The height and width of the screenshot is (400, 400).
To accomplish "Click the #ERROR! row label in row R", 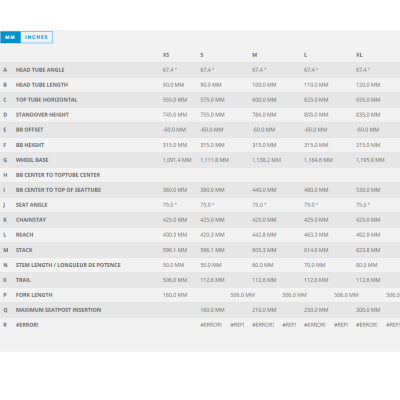I will pos(27,325).
